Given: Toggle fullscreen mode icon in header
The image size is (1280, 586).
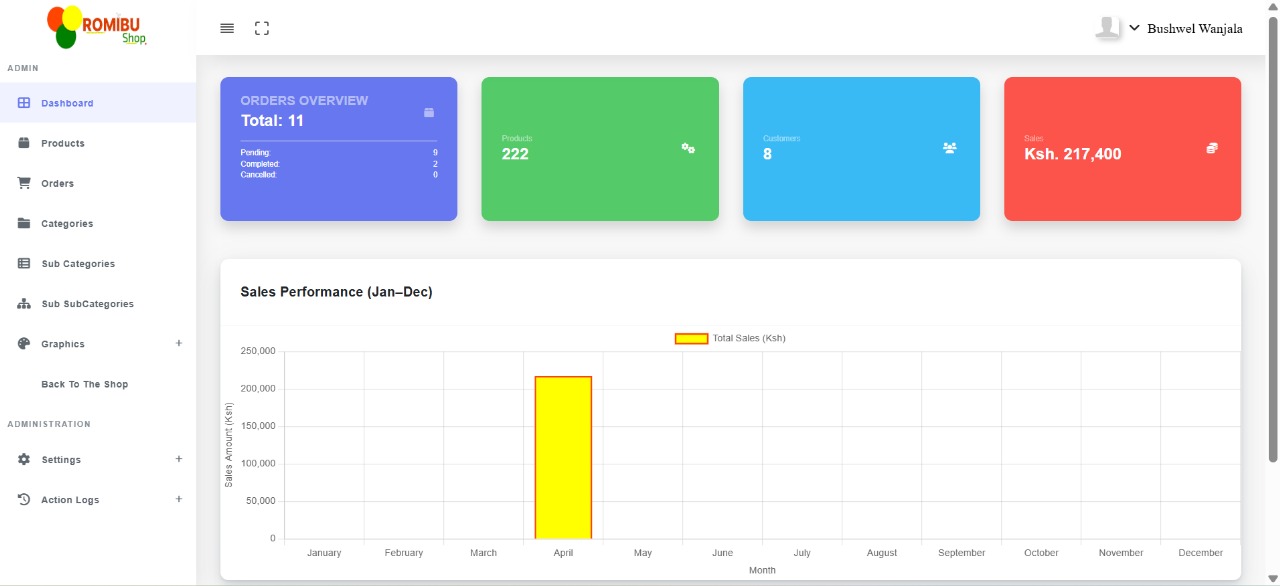Looking at the screenshot, I should (262, 28).
